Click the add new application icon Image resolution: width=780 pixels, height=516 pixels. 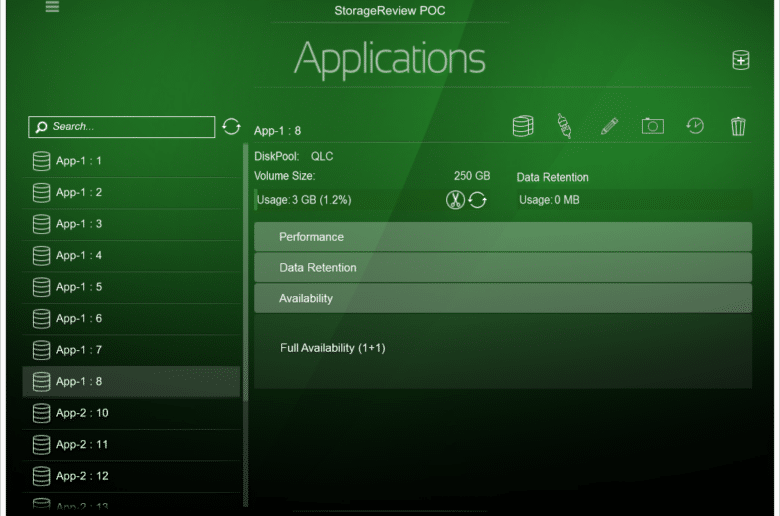point(740,60)
